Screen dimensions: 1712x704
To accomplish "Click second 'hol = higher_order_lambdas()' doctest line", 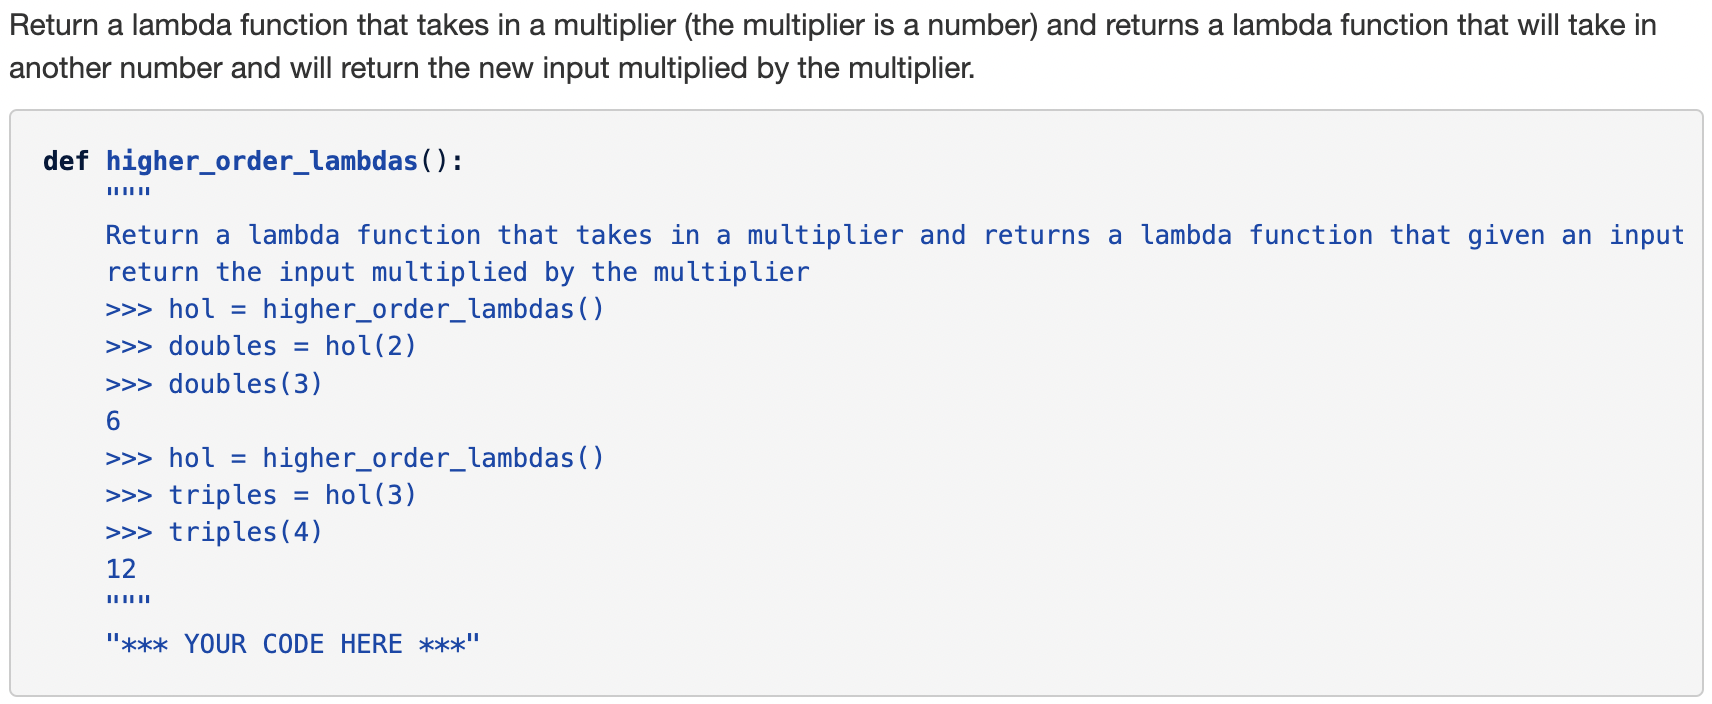I will (x=355, y=459).
